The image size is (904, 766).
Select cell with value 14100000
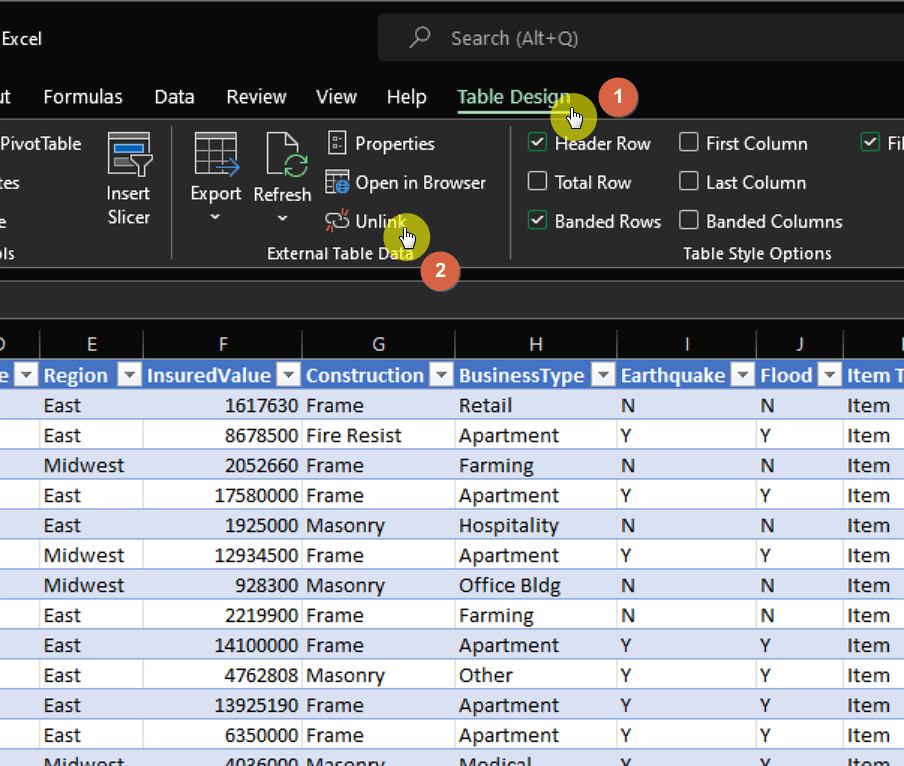(223, 646)
